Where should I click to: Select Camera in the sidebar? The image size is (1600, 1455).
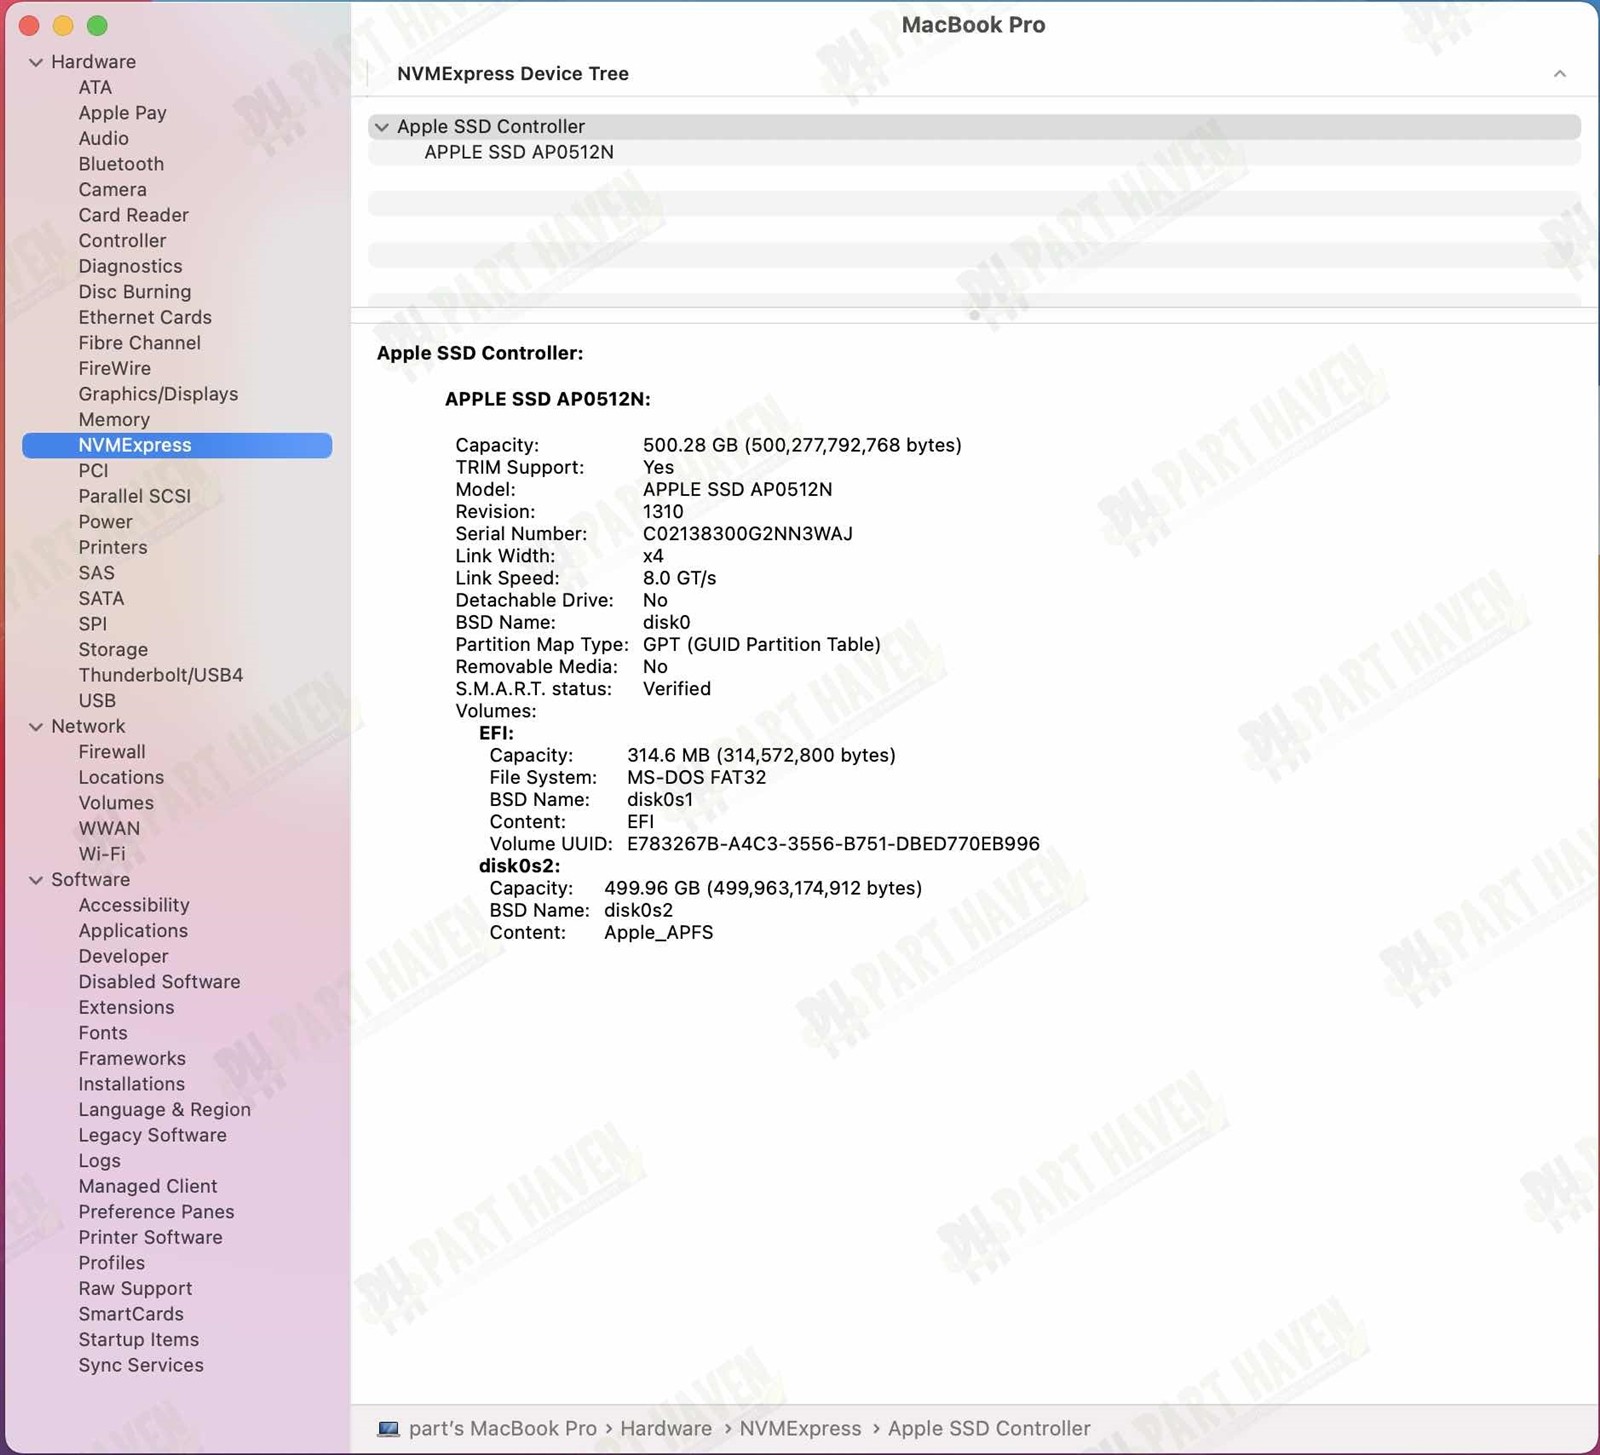112,190
